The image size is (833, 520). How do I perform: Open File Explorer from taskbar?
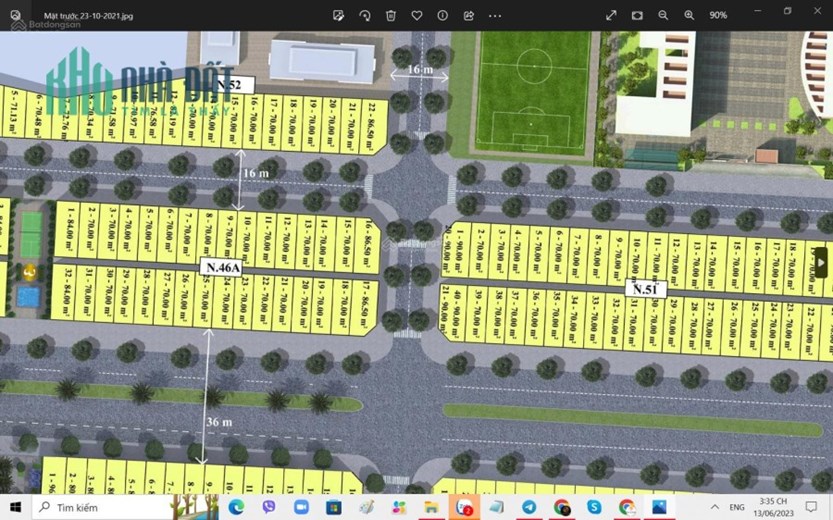(x=431, y=507)
